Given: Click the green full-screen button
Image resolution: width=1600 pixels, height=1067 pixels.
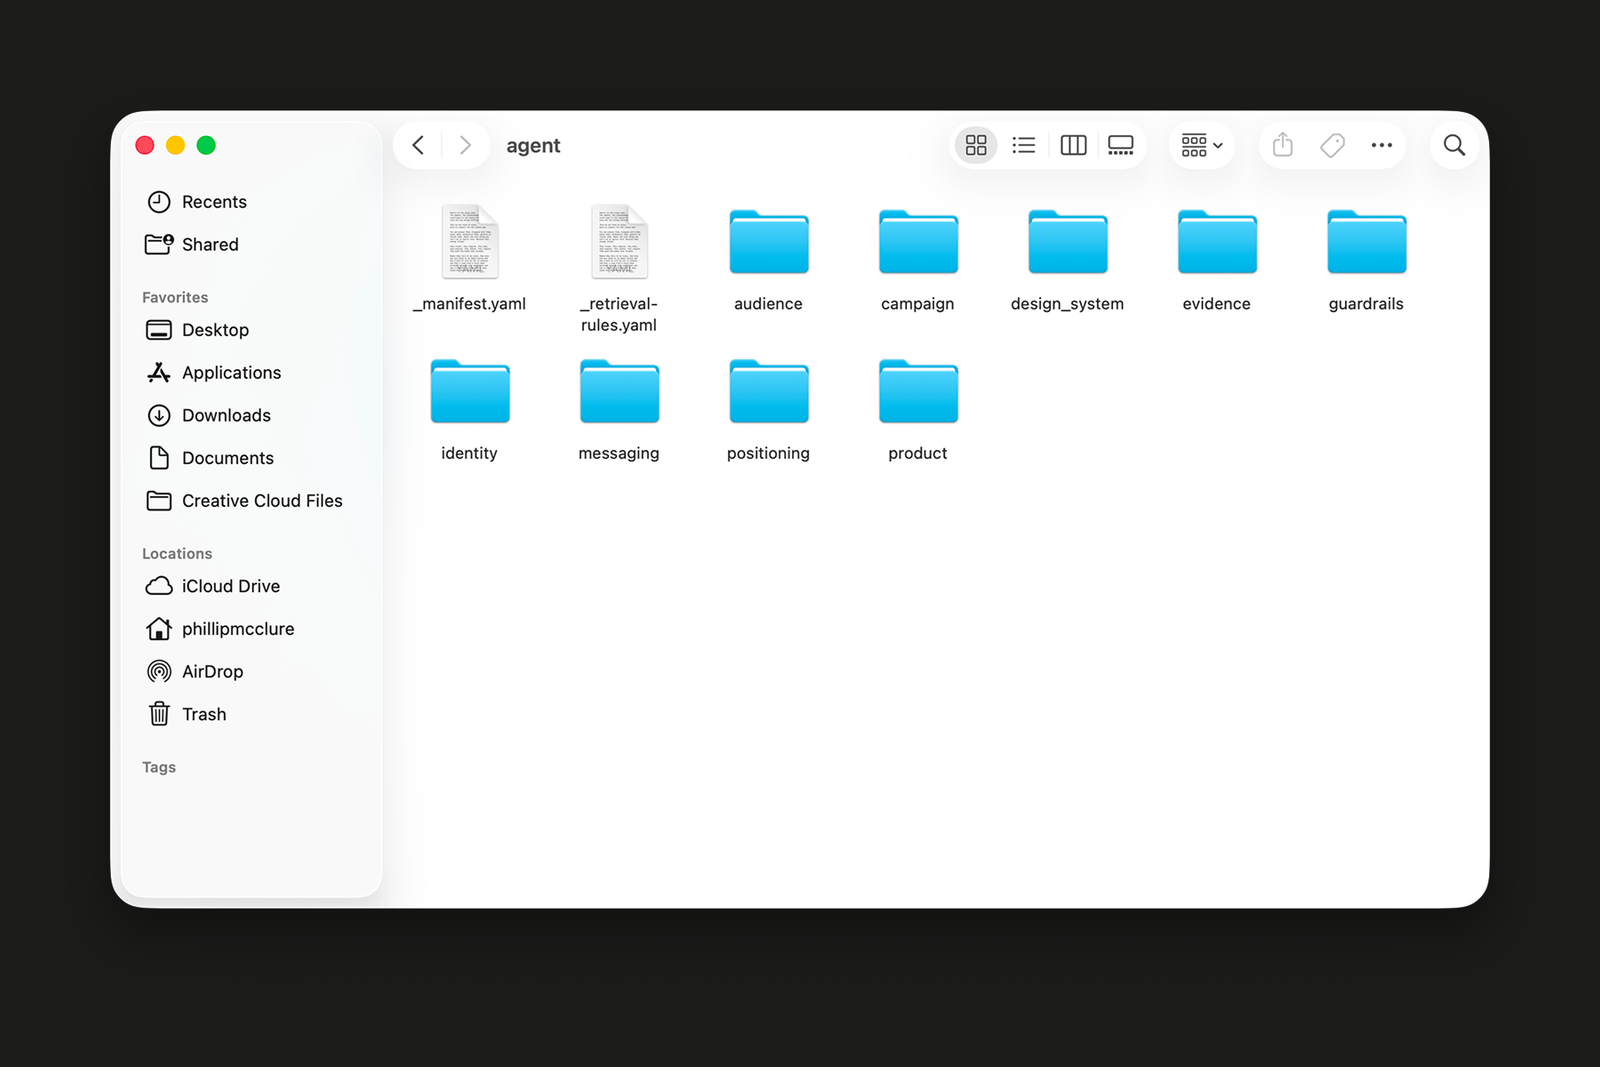Looking at the screenshot, I should click(x=207, y=146).
